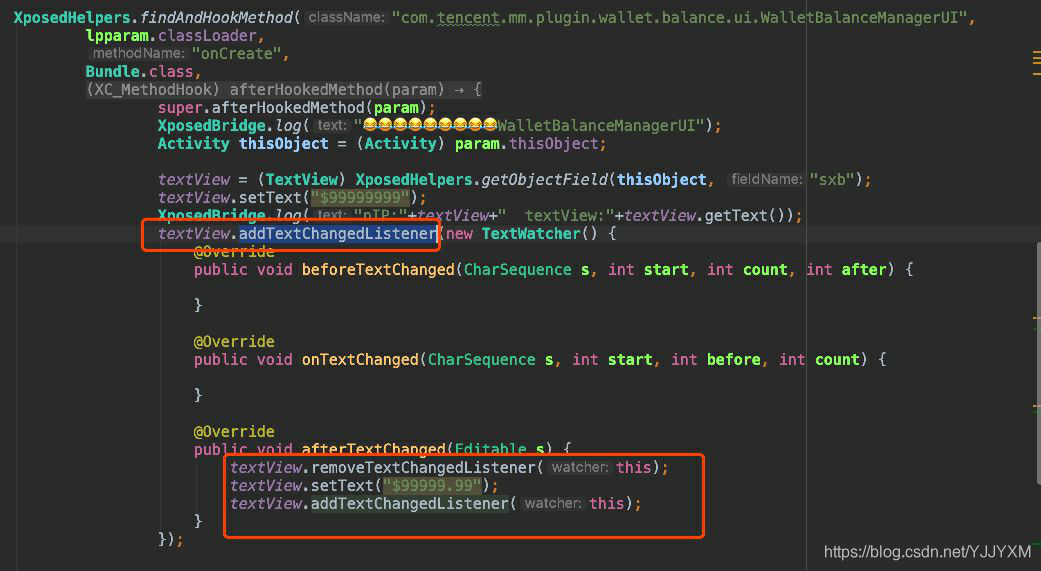Click the removeTextChangedListener call
The height and width of the screenshot is (571, 1041).
(x=423, y=467)
